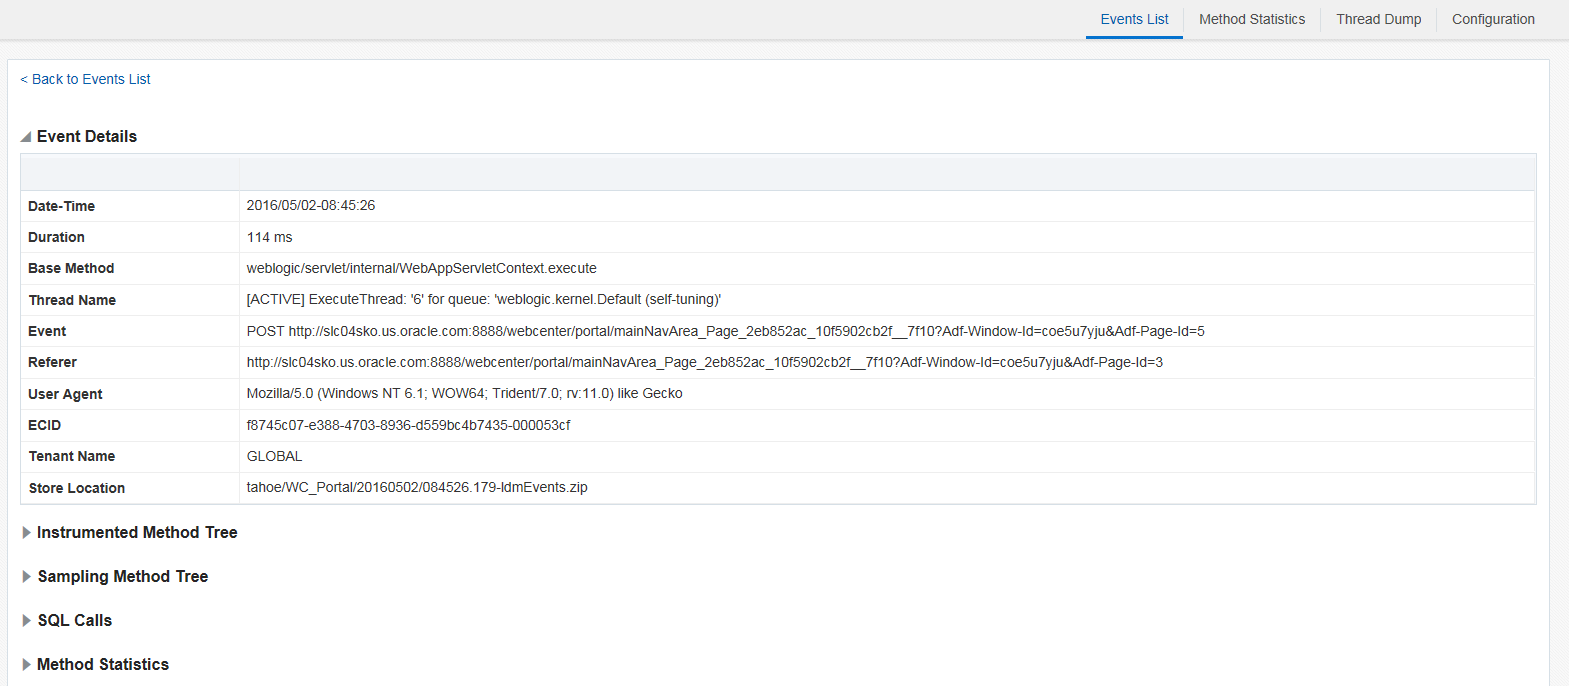Screen dimensions: 1569x686
Task: Click the Base Method row label
Action: pos(71,268)
